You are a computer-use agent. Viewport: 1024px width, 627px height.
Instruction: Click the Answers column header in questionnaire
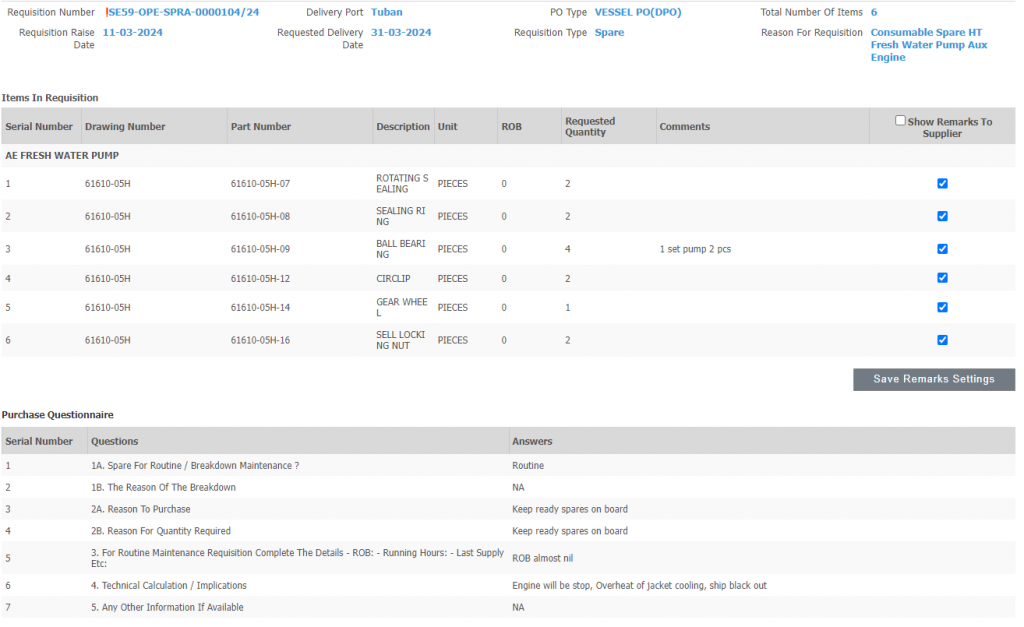click(x=532, y=441)
